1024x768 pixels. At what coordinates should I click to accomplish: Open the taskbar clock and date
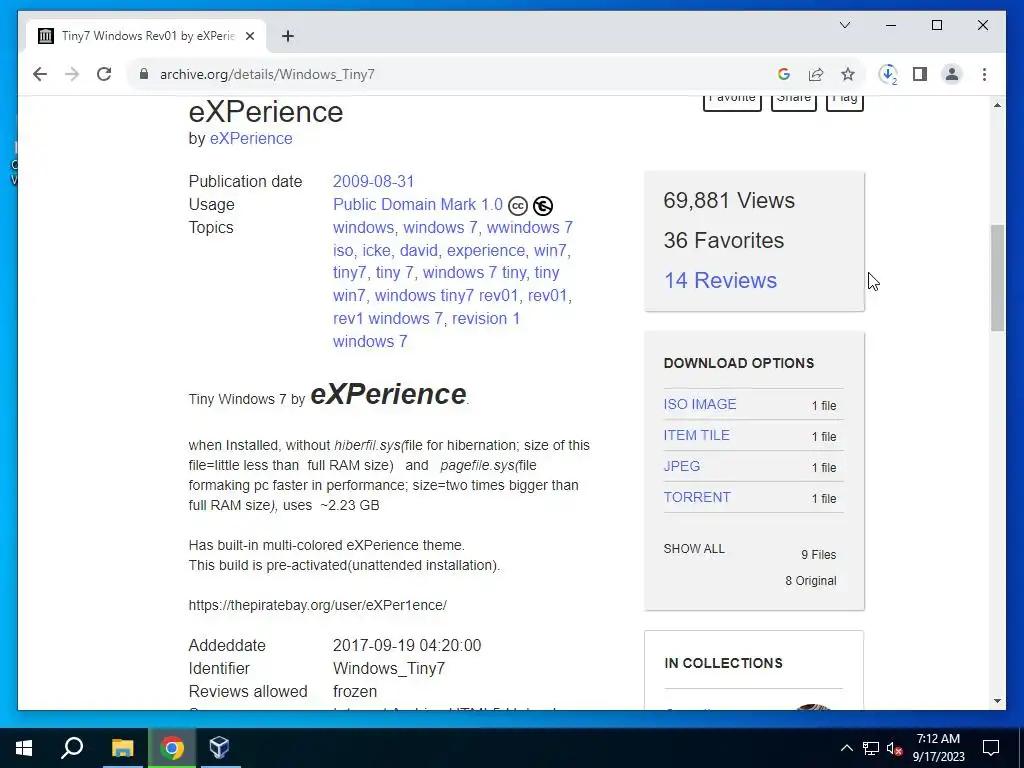coord(938,748)
